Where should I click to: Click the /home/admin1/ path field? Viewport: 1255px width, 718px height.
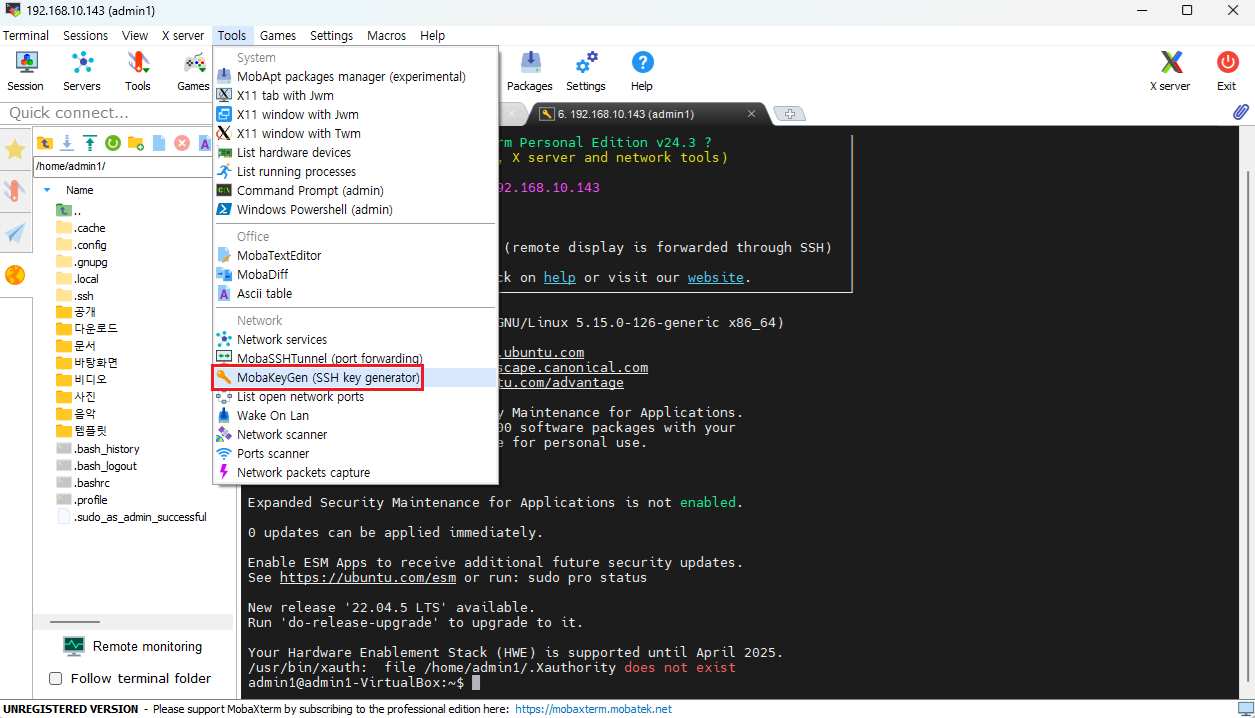point(122,166)
